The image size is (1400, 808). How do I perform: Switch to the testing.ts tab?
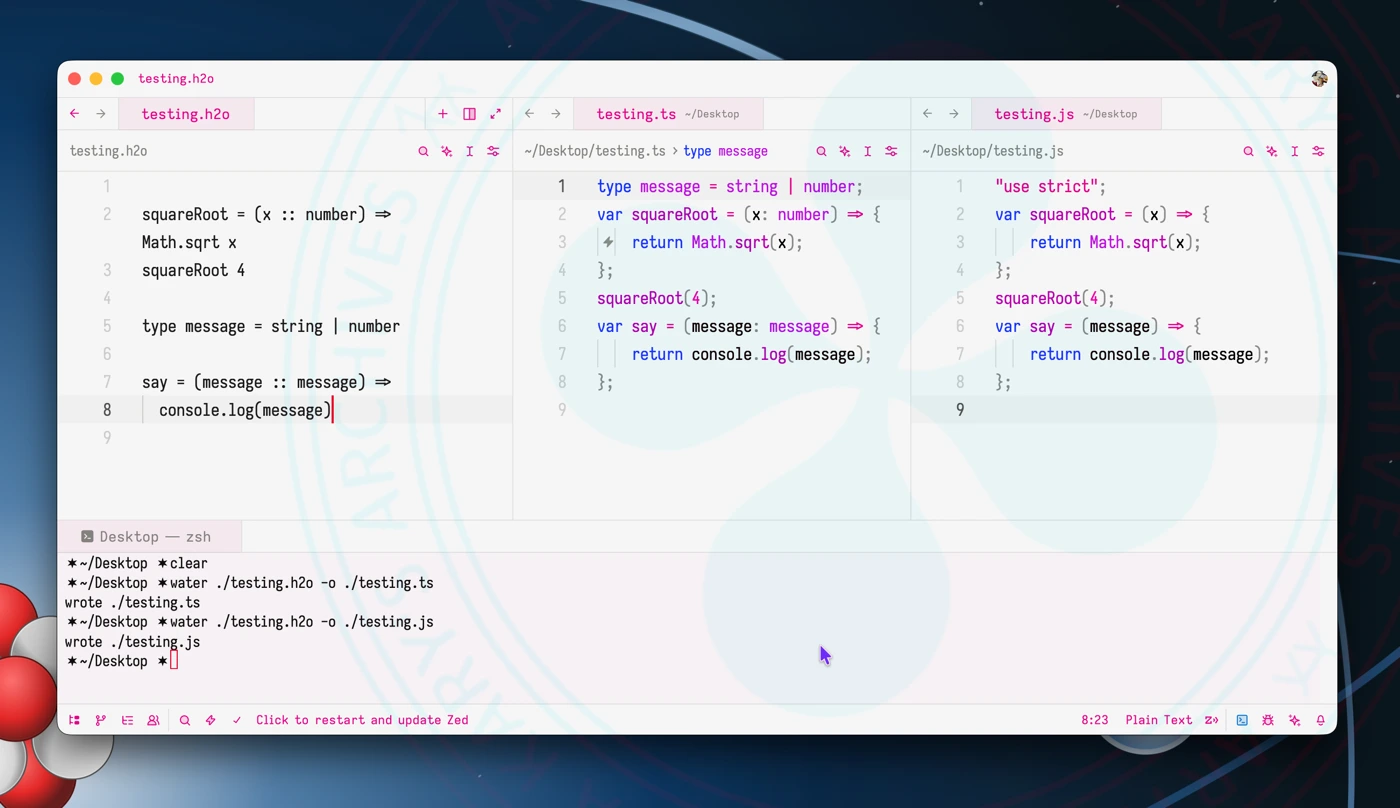(x=637, y=114)
